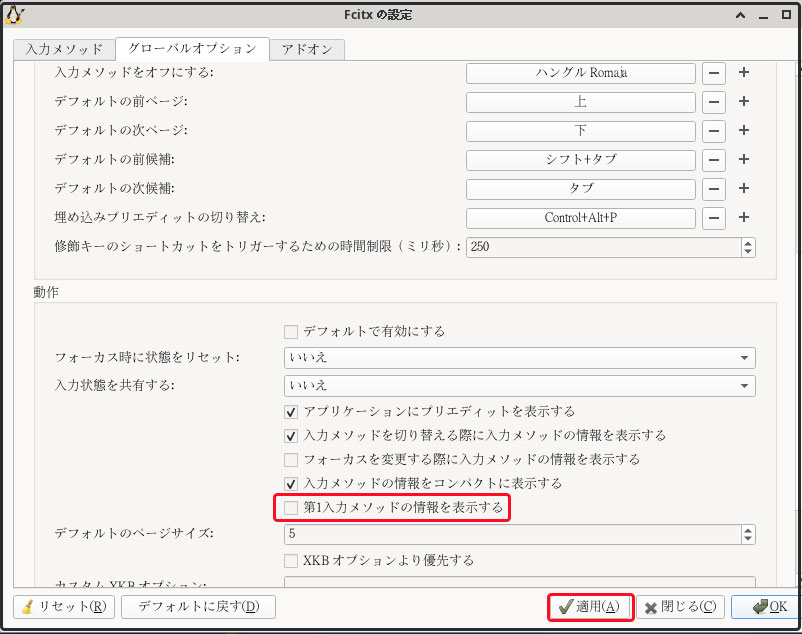Viewport: 802px width, 634px height.
Task: Add key for デフォルトの次候補
Action: [x=744, y=189]
